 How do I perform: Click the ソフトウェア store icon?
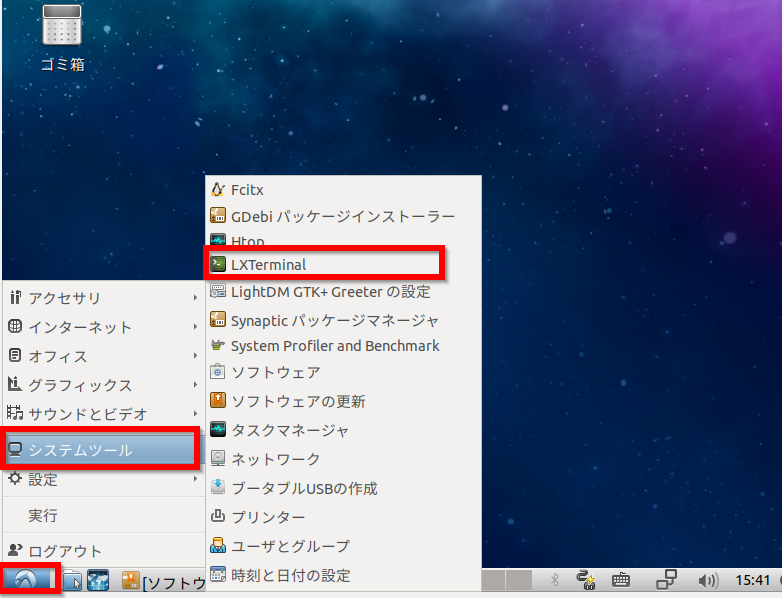point(217,372)
